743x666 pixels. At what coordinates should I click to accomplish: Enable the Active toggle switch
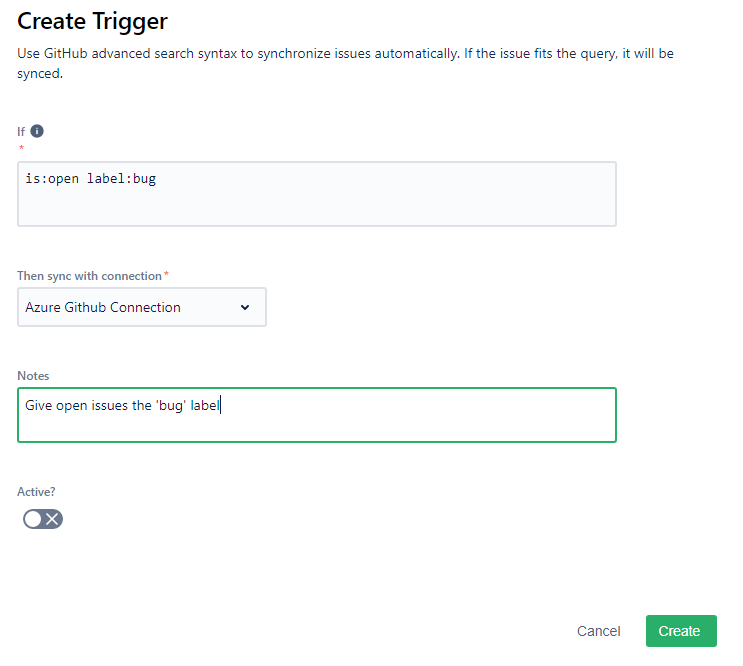(43, 519)
